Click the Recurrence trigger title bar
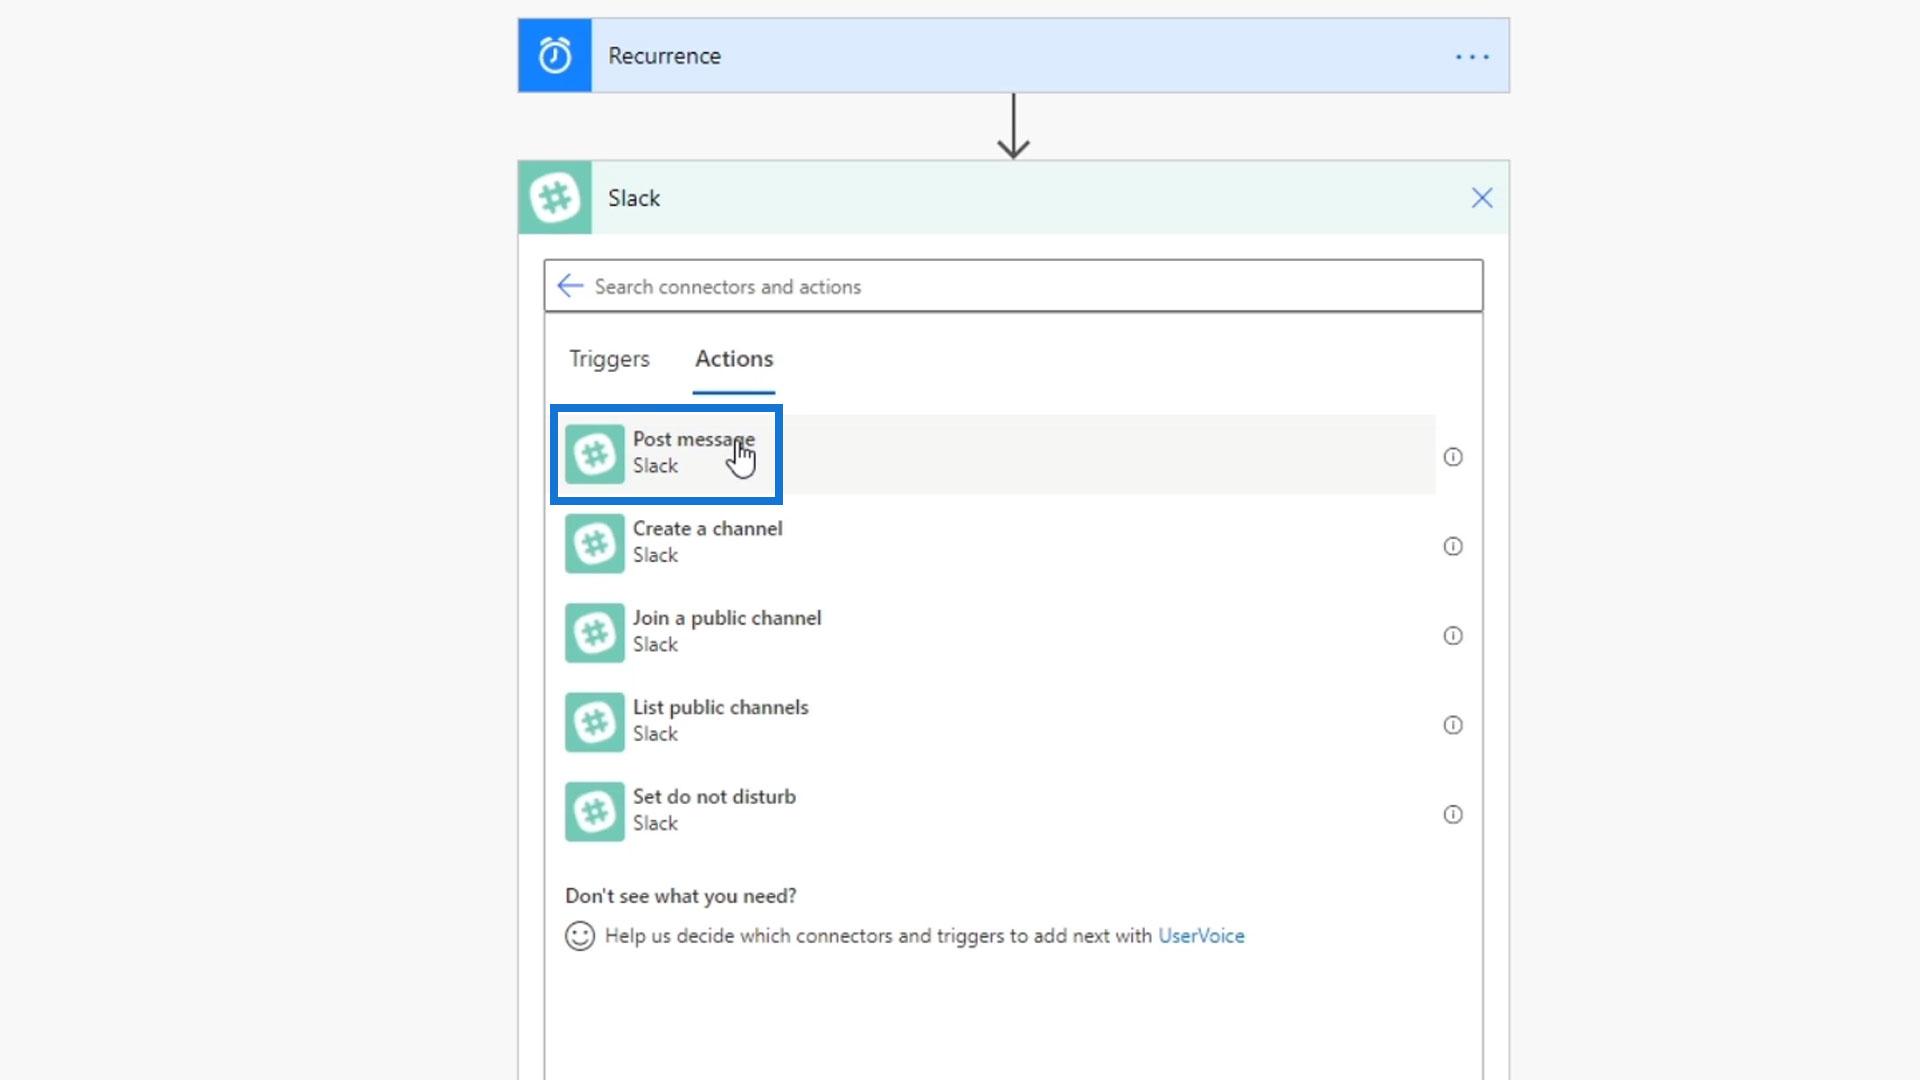1920x1080 pixels. 1000,56
